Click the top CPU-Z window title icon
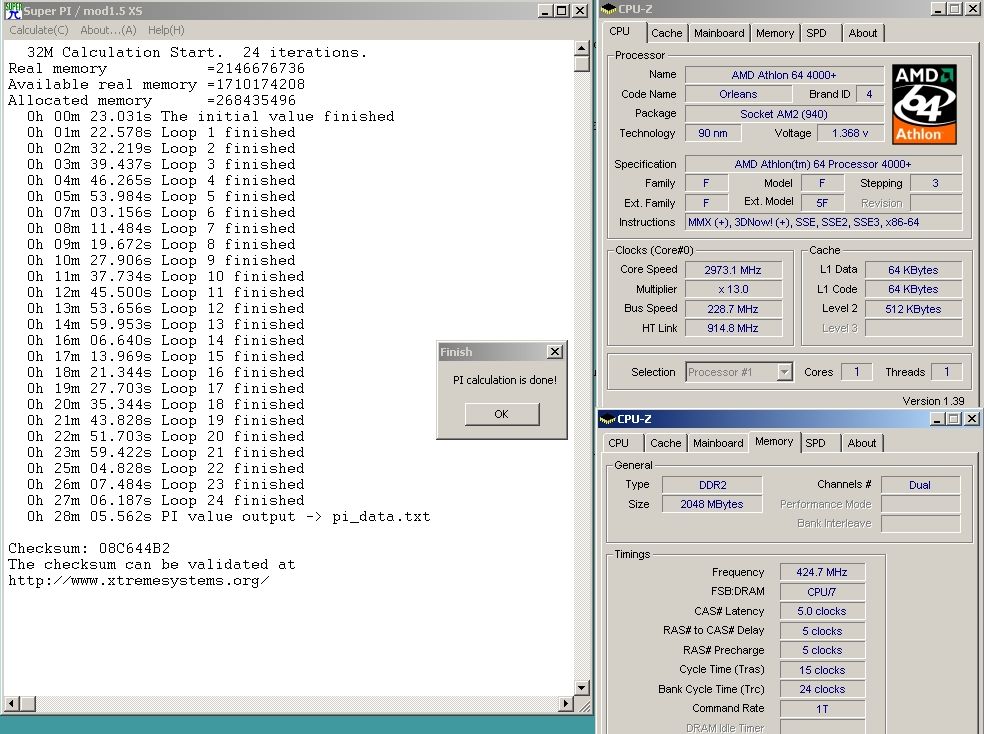Viewport: 984px width, 734px height. coord(609,9)
